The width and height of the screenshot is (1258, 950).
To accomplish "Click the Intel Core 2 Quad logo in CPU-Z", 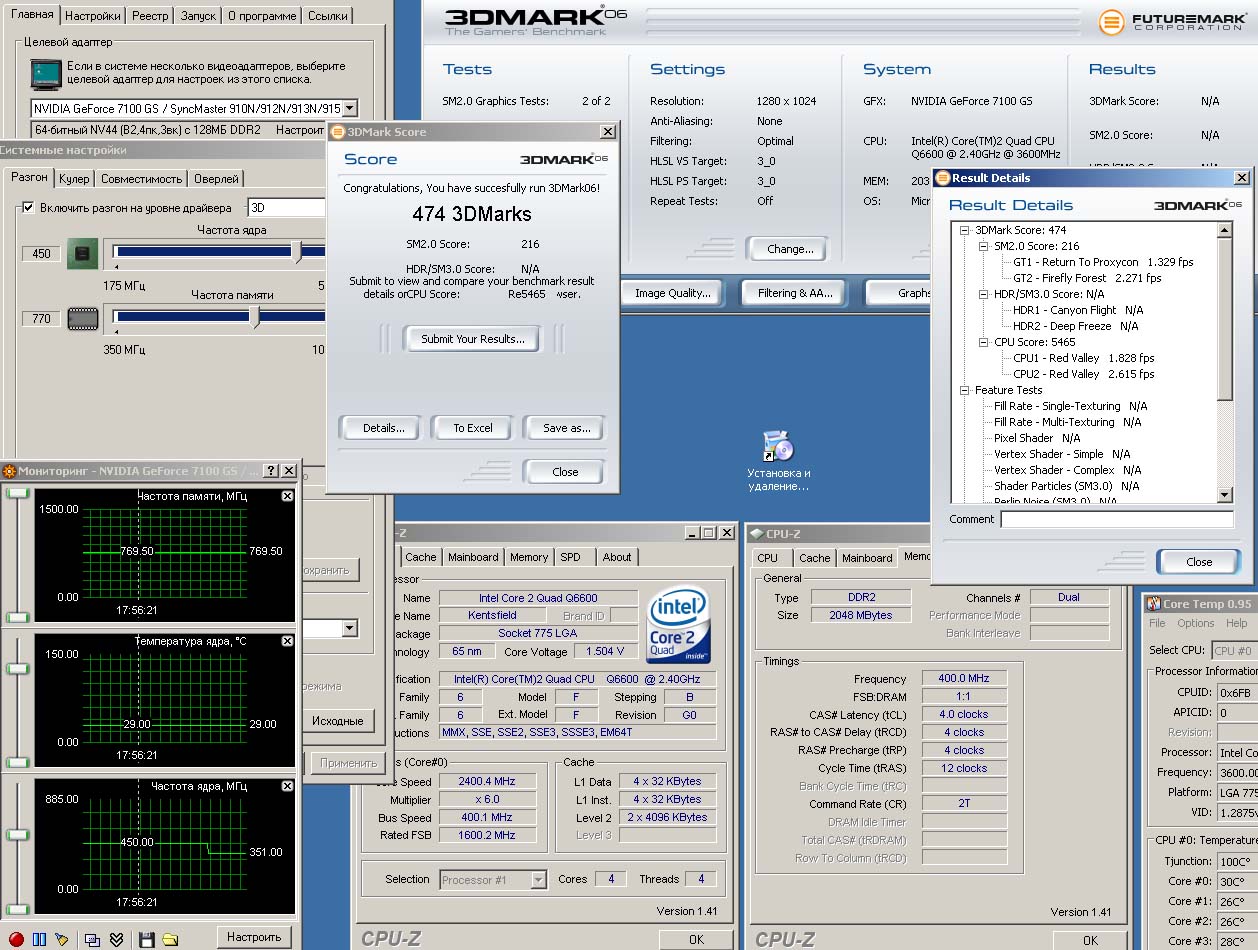I will pyautogui.click(x=679, y=625).
